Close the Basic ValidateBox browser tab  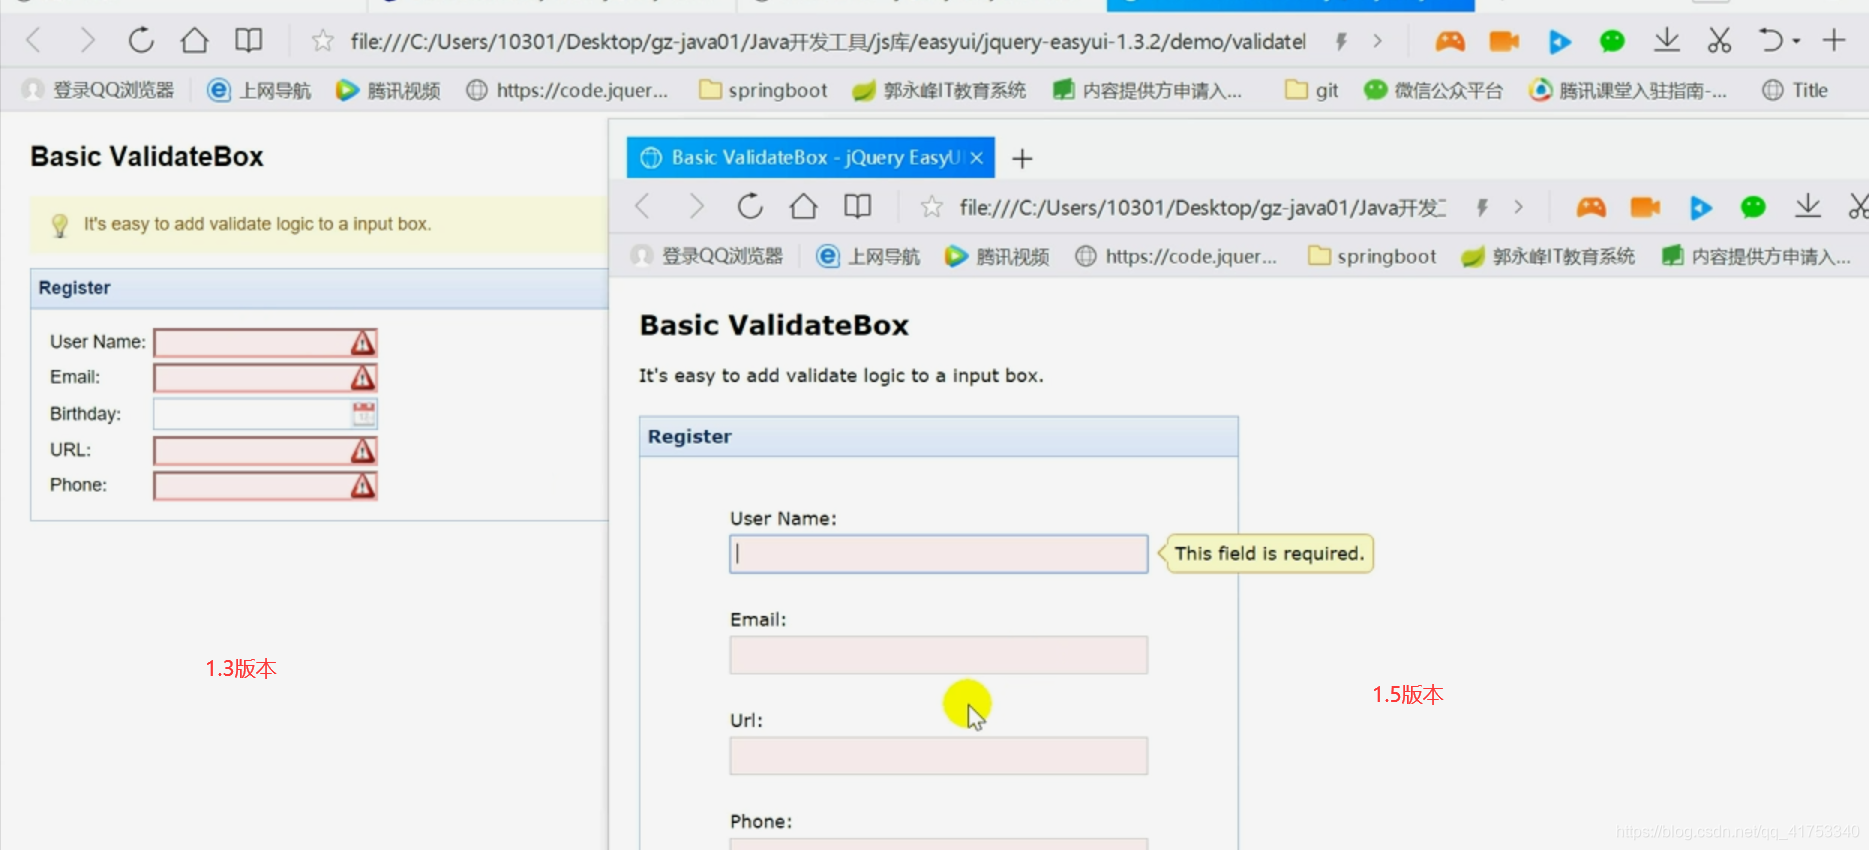(x=977, y=158)
